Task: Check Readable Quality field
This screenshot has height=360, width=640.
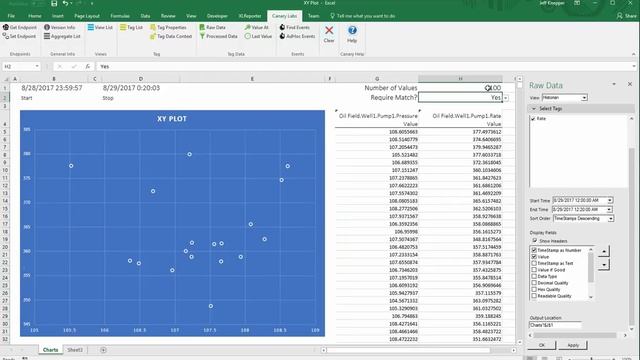Action: pos(534,296)
